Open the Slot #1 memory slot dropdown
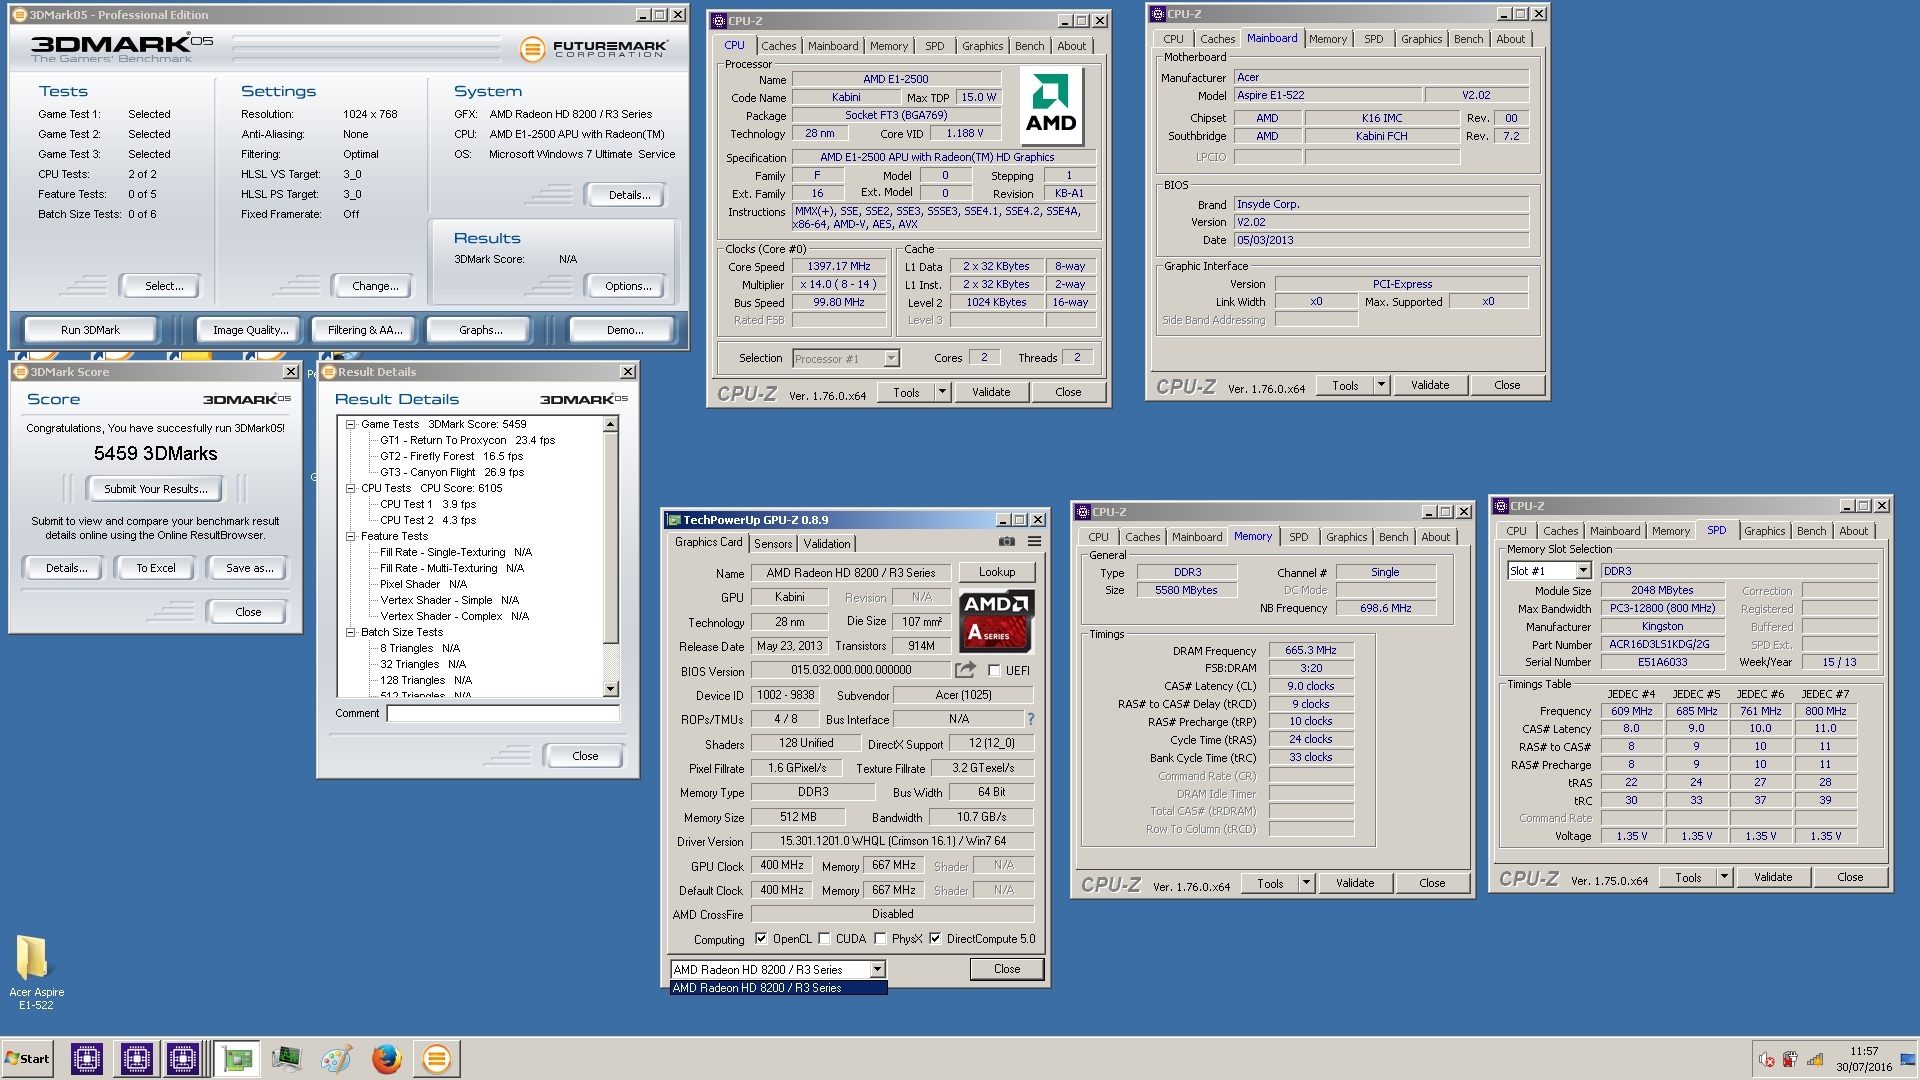Viewport: 1920px width, 1080px height. 1583,571
